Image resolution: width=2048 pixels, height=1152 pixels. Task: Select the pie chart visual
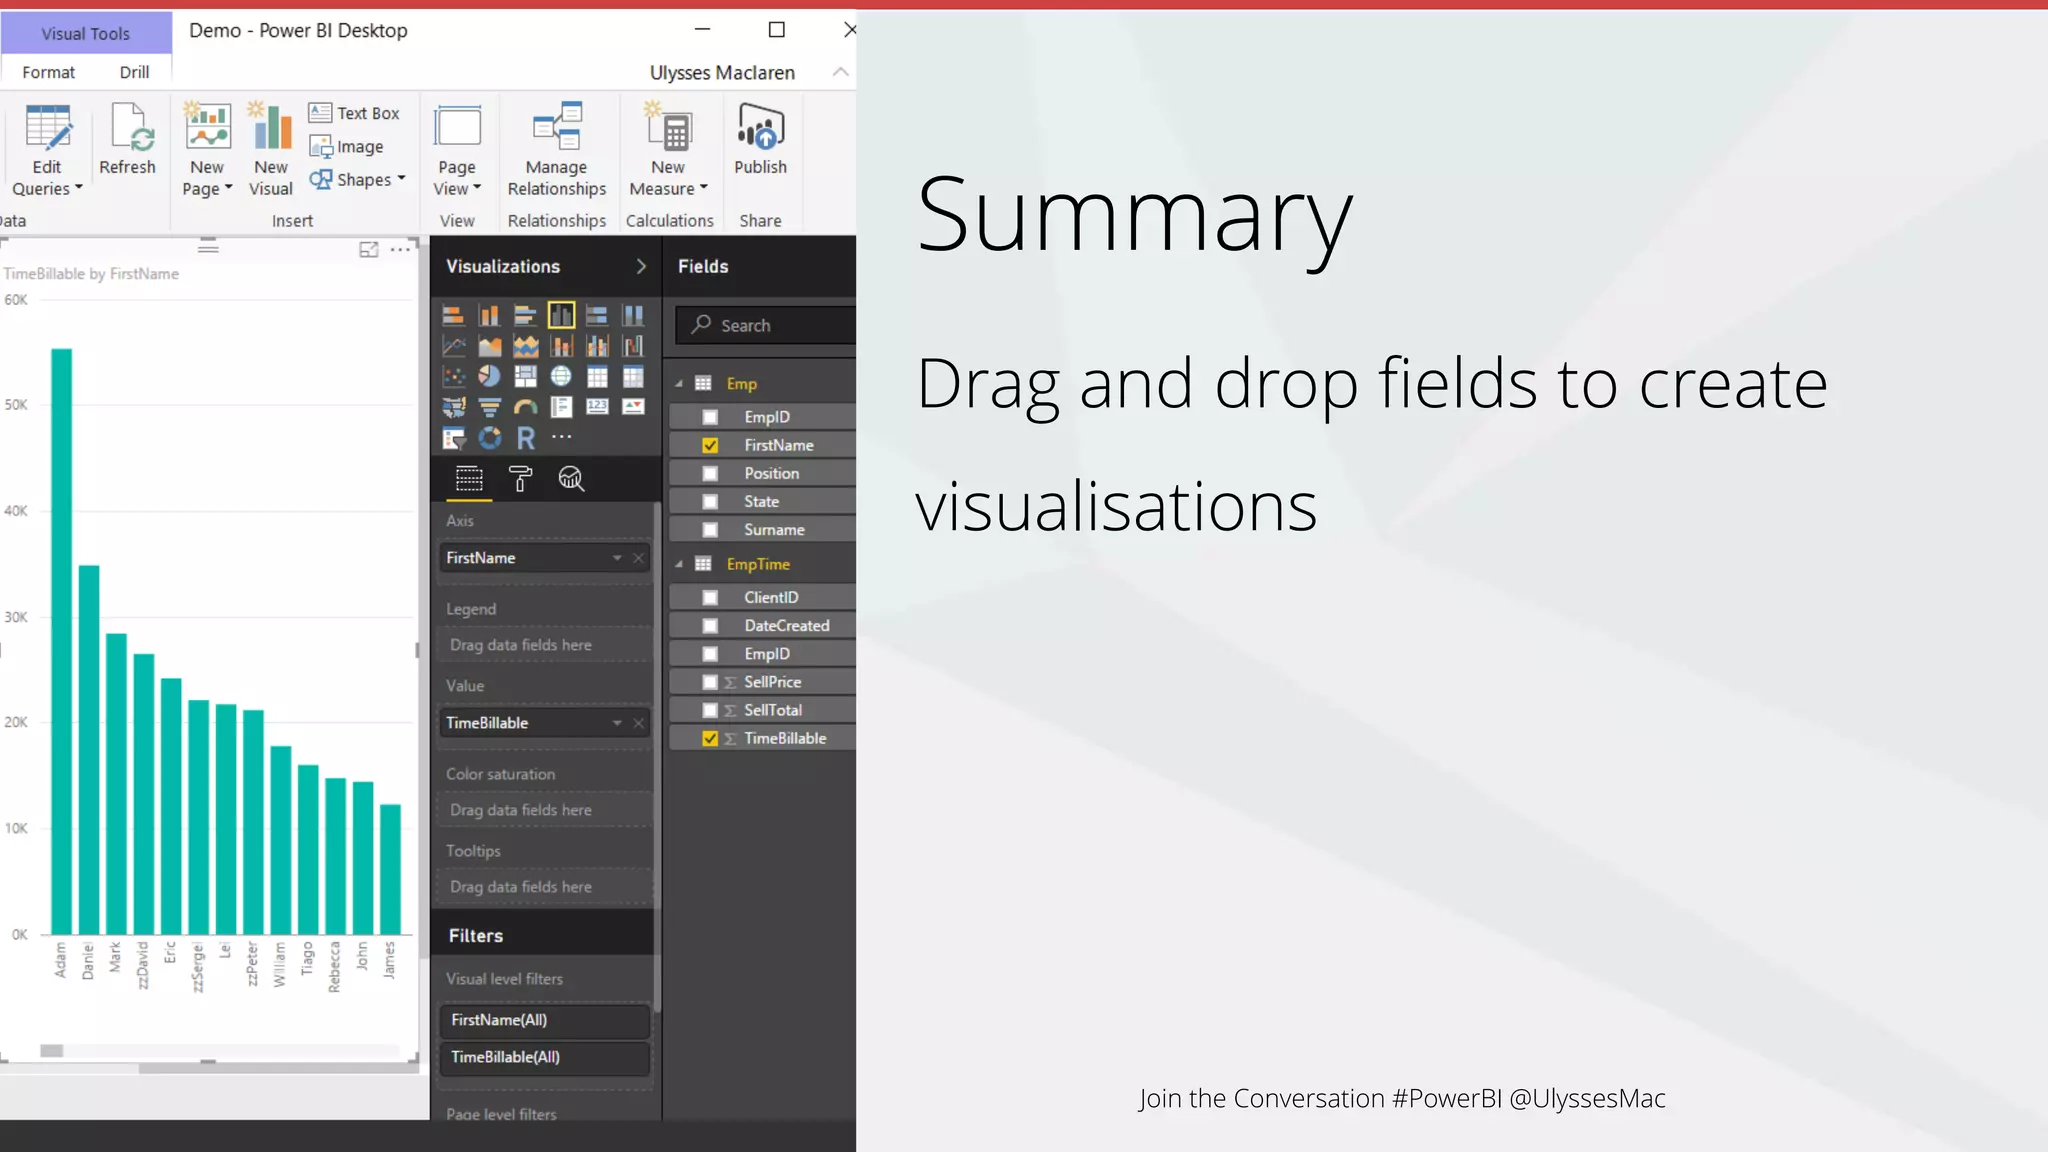[489, 376]
